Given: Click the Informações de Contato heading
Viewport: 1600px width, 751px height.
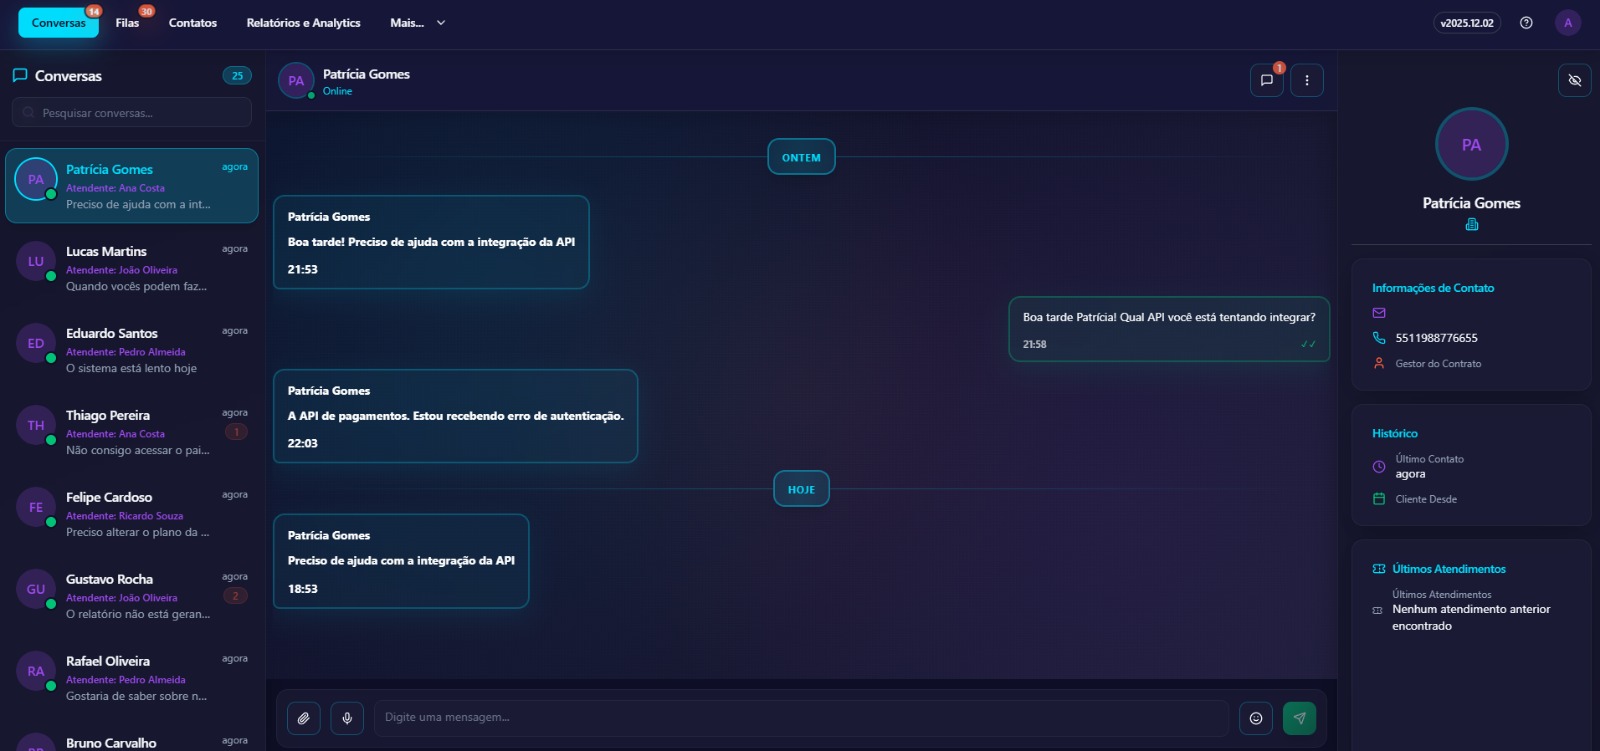Looking at the screenshot, I should tap(1433, 288).
